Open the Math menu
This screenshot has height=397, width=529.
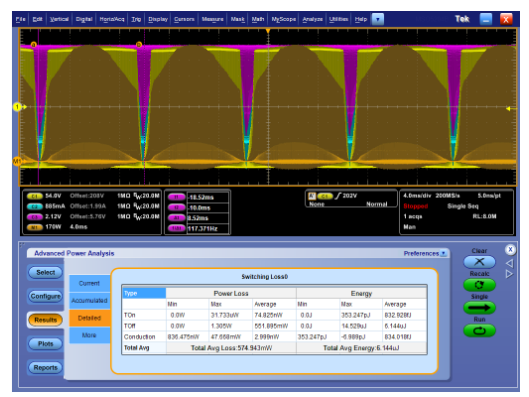pos(258,19)
